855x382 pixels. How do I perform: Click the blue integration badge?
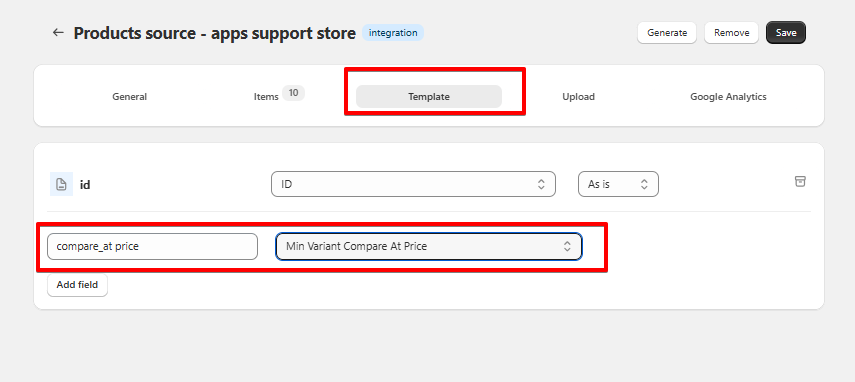(393, 33)
